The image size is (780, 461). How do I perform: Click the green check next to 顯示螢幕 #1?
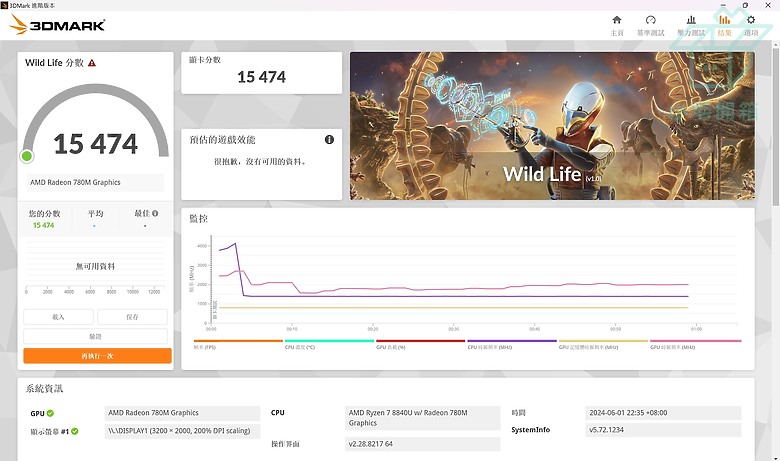(75, 431)
